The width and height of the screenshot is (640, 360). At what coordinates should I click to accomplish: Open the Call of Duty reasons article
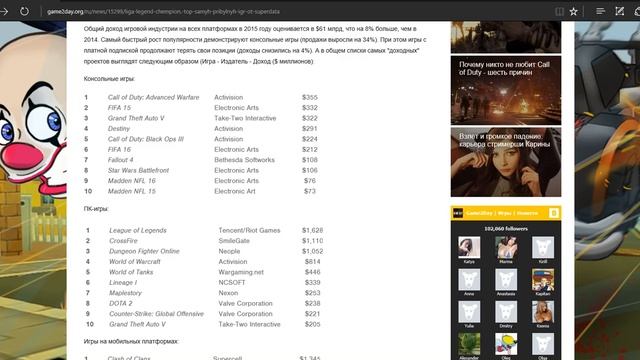tap(506, 91)
